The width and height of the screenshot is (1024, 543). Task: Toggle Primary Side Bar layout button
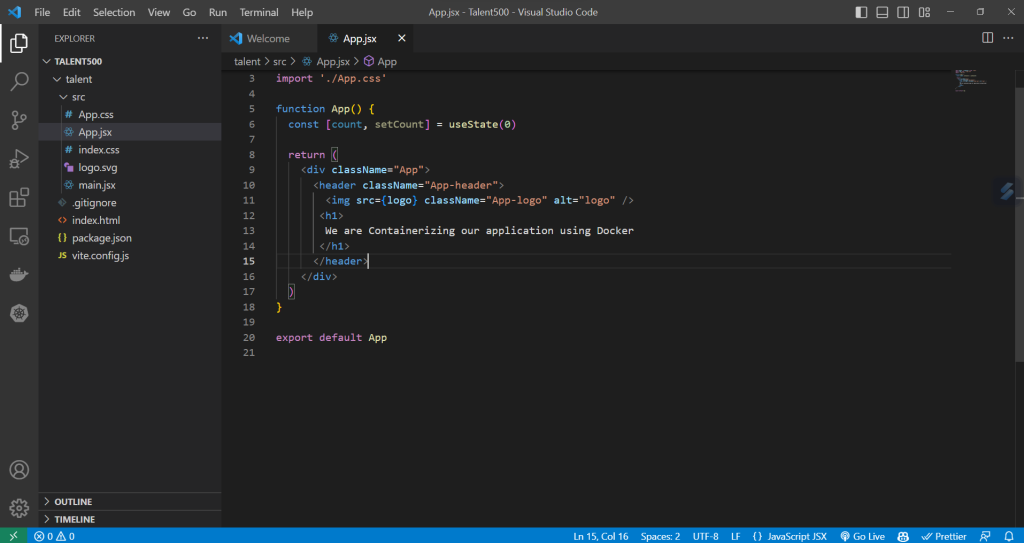[862, 12]
